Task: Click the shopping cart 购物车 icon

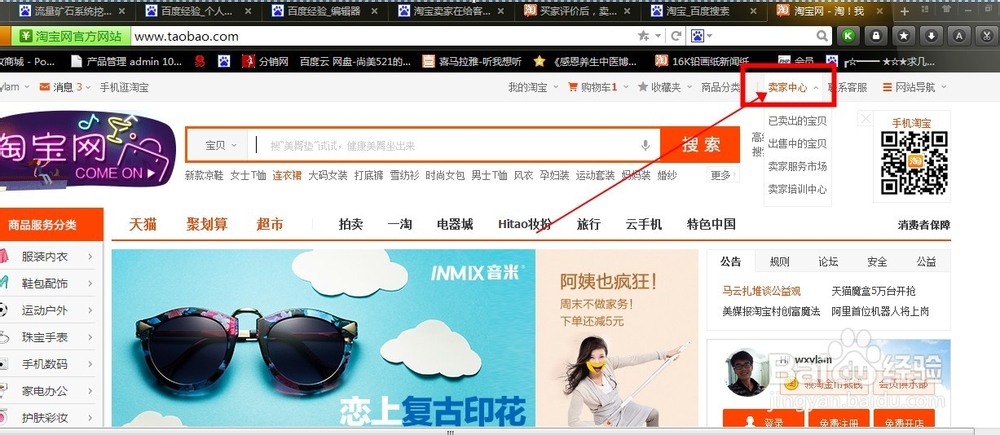Action: point(572,87)
